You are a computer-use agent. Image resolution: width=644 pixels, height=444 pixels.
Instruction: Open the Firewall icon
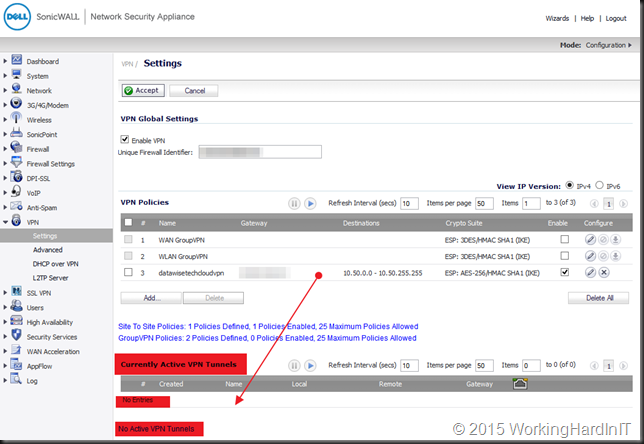pyautogui.click(x=16, y=147)
